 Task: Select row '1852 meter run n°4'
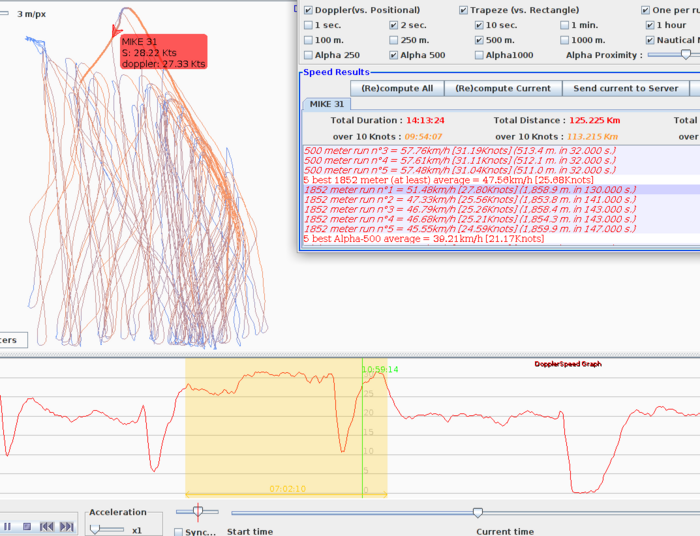click(x=501, y=219)
